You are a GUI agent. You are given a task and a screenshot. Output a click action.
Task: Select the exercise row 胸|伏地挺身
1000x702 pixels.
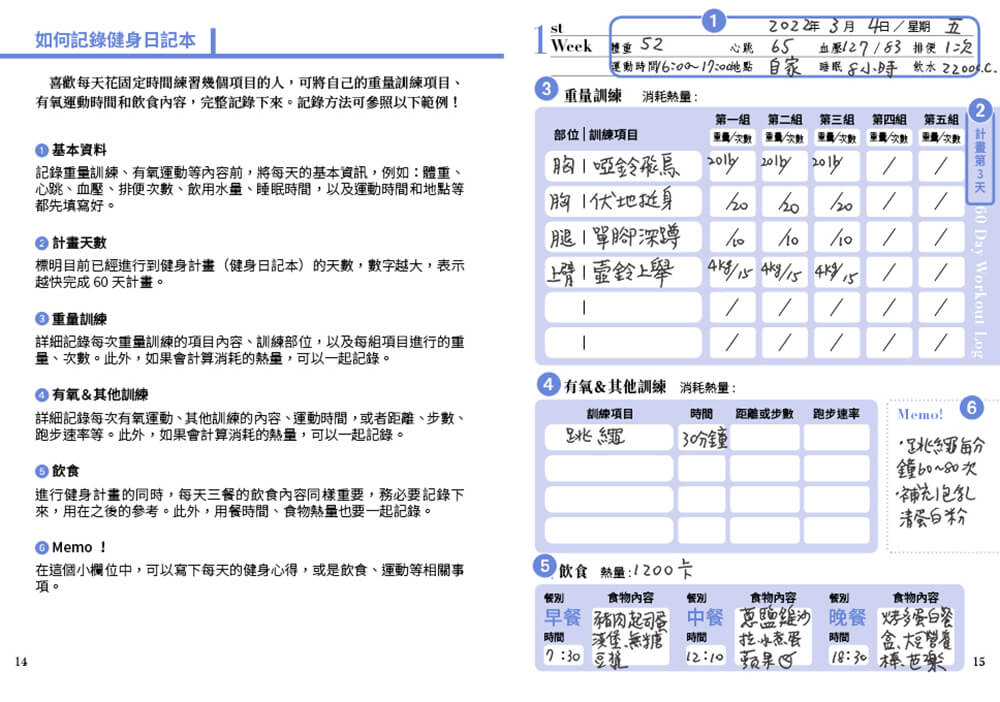623,201
